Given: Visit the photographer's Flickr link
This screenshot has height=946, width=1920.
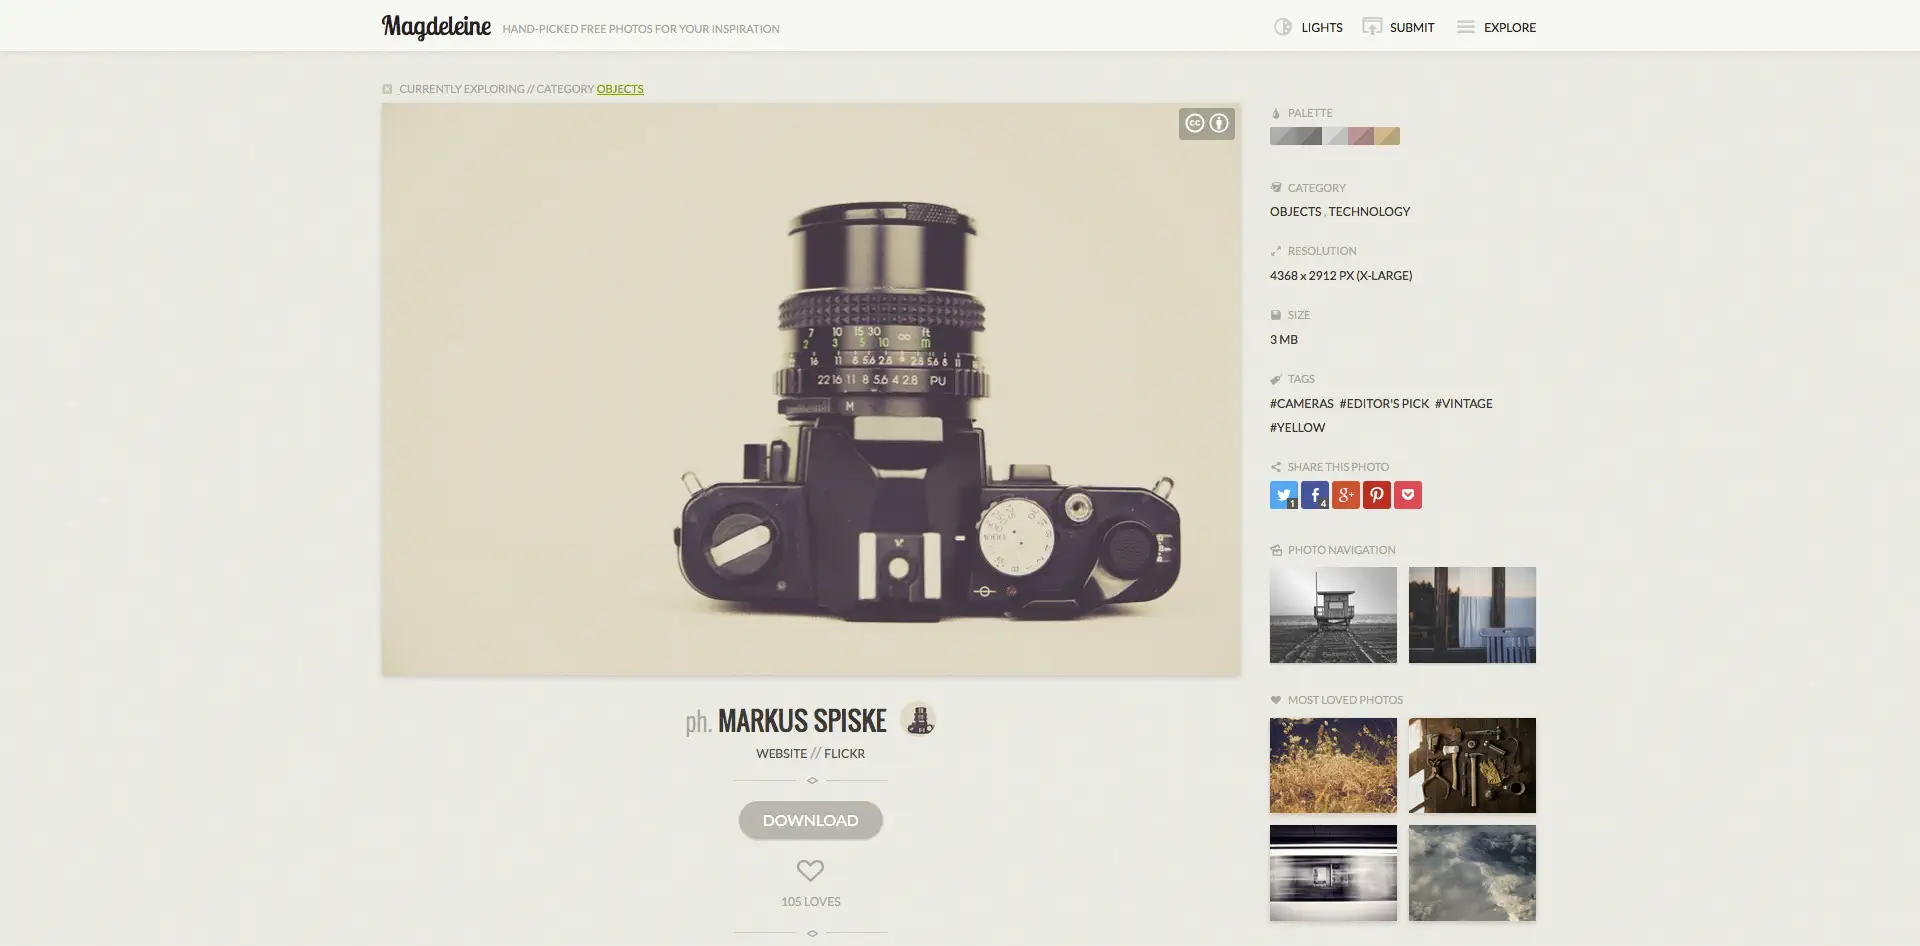Looking at the screenshot, I should (844, 754).
